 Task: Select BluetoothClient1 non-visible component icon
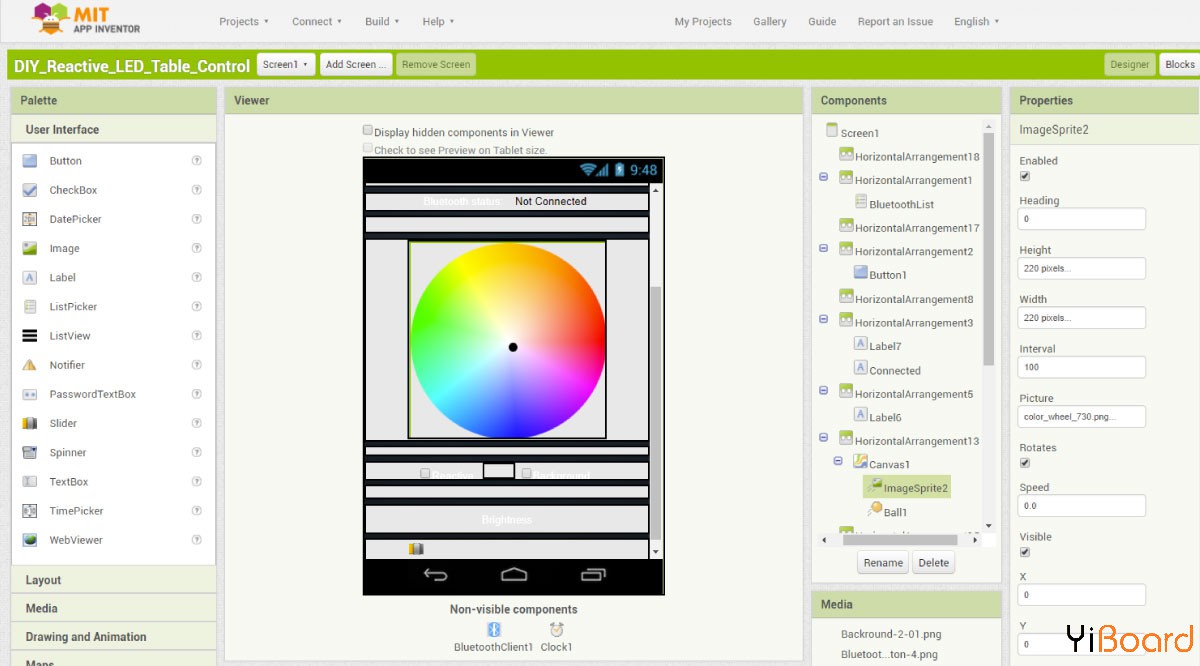pyautogui.click(x=494, y=629)
